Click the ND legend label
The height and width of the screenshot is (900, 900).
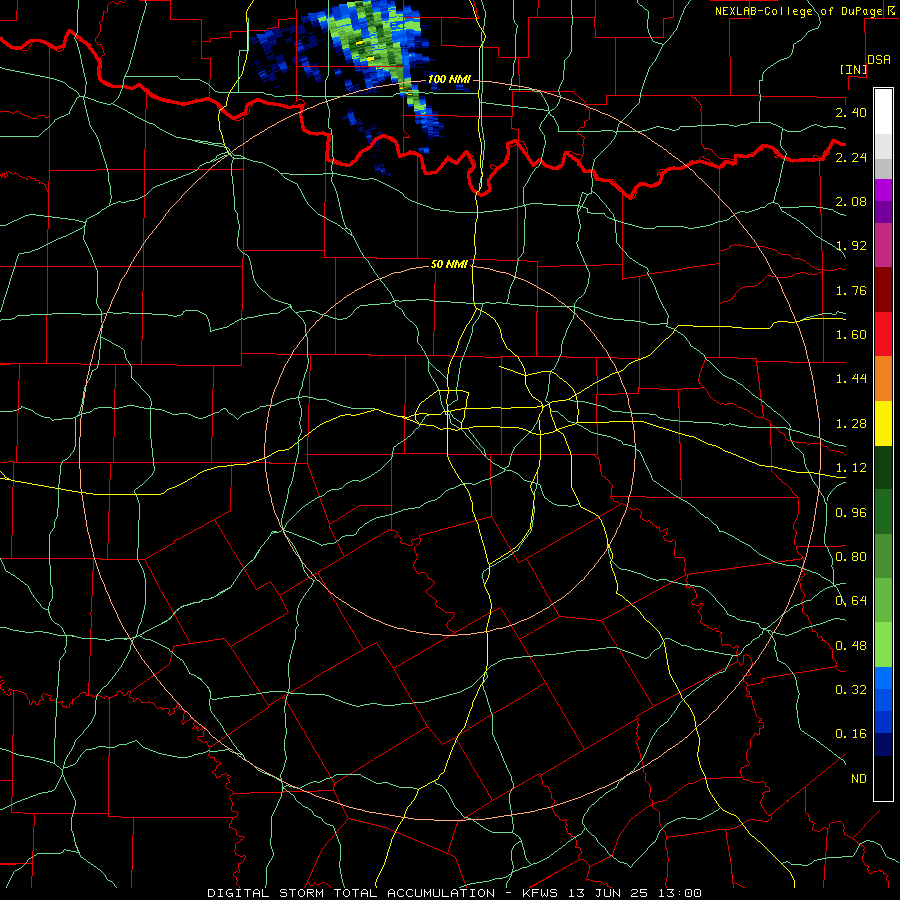click(x=859, y=779)
